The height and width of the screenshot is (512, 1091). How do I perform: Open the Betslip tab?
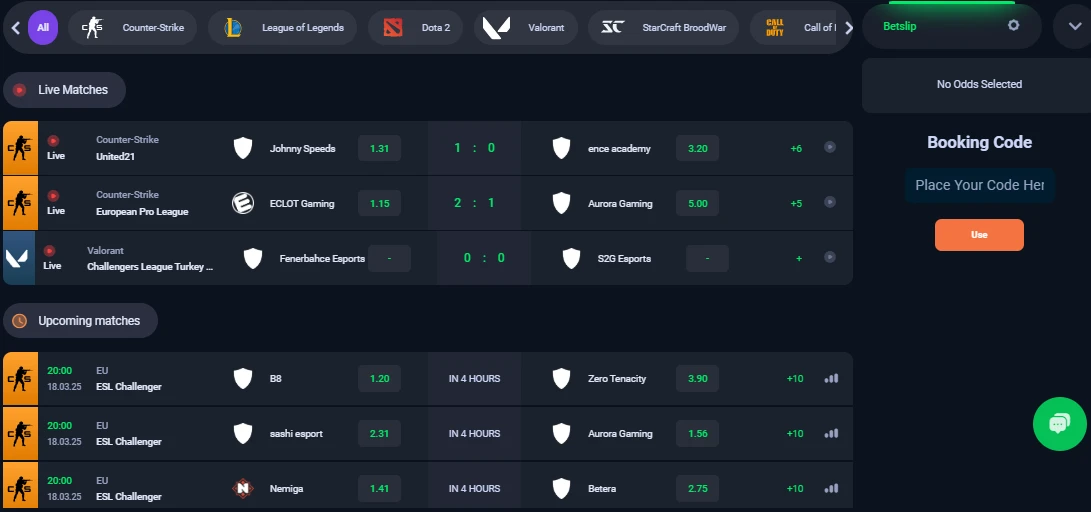pos(900,26)
